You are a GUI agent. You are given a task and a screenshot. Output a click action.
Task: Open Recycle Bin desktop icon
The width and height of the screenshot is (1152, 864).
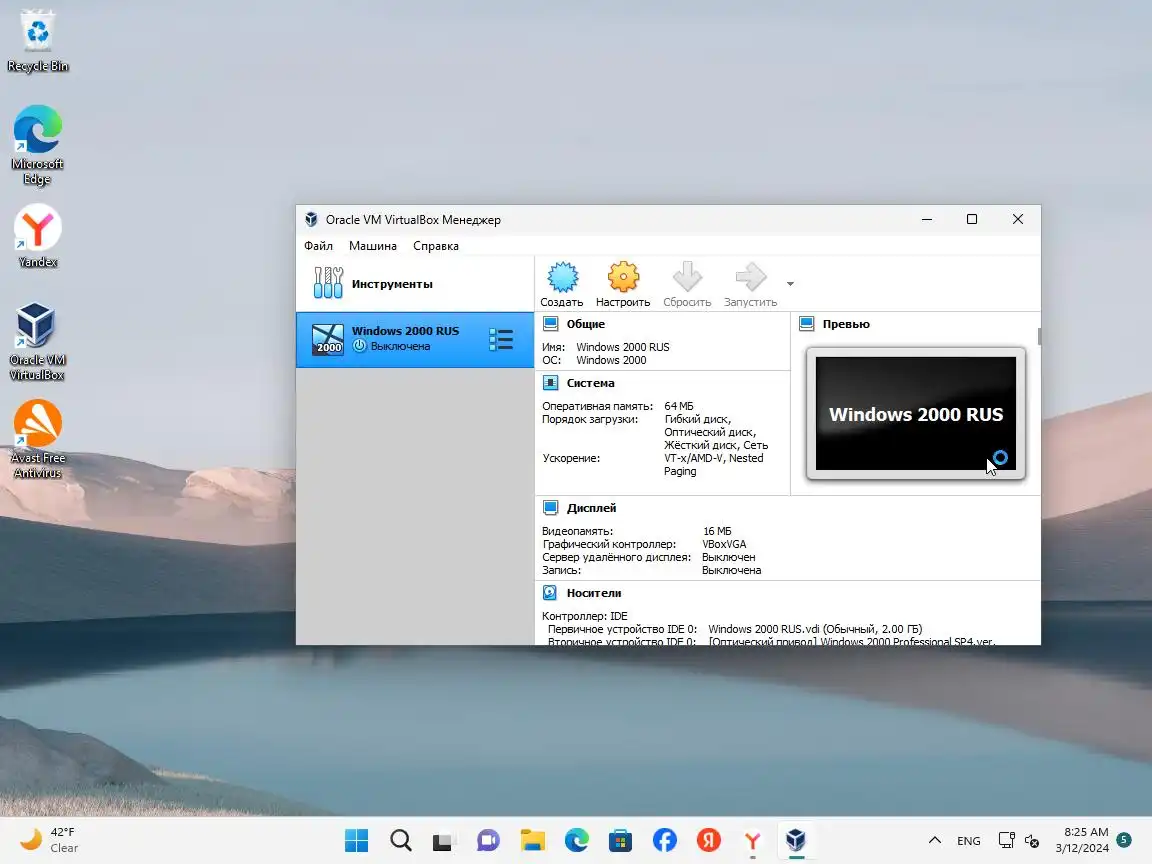point(37,40)
